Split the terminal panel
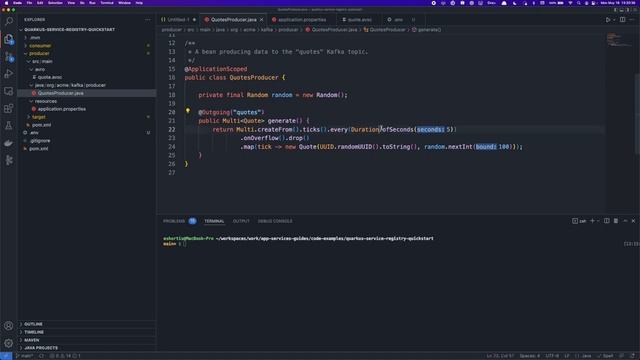 (607, 221)
